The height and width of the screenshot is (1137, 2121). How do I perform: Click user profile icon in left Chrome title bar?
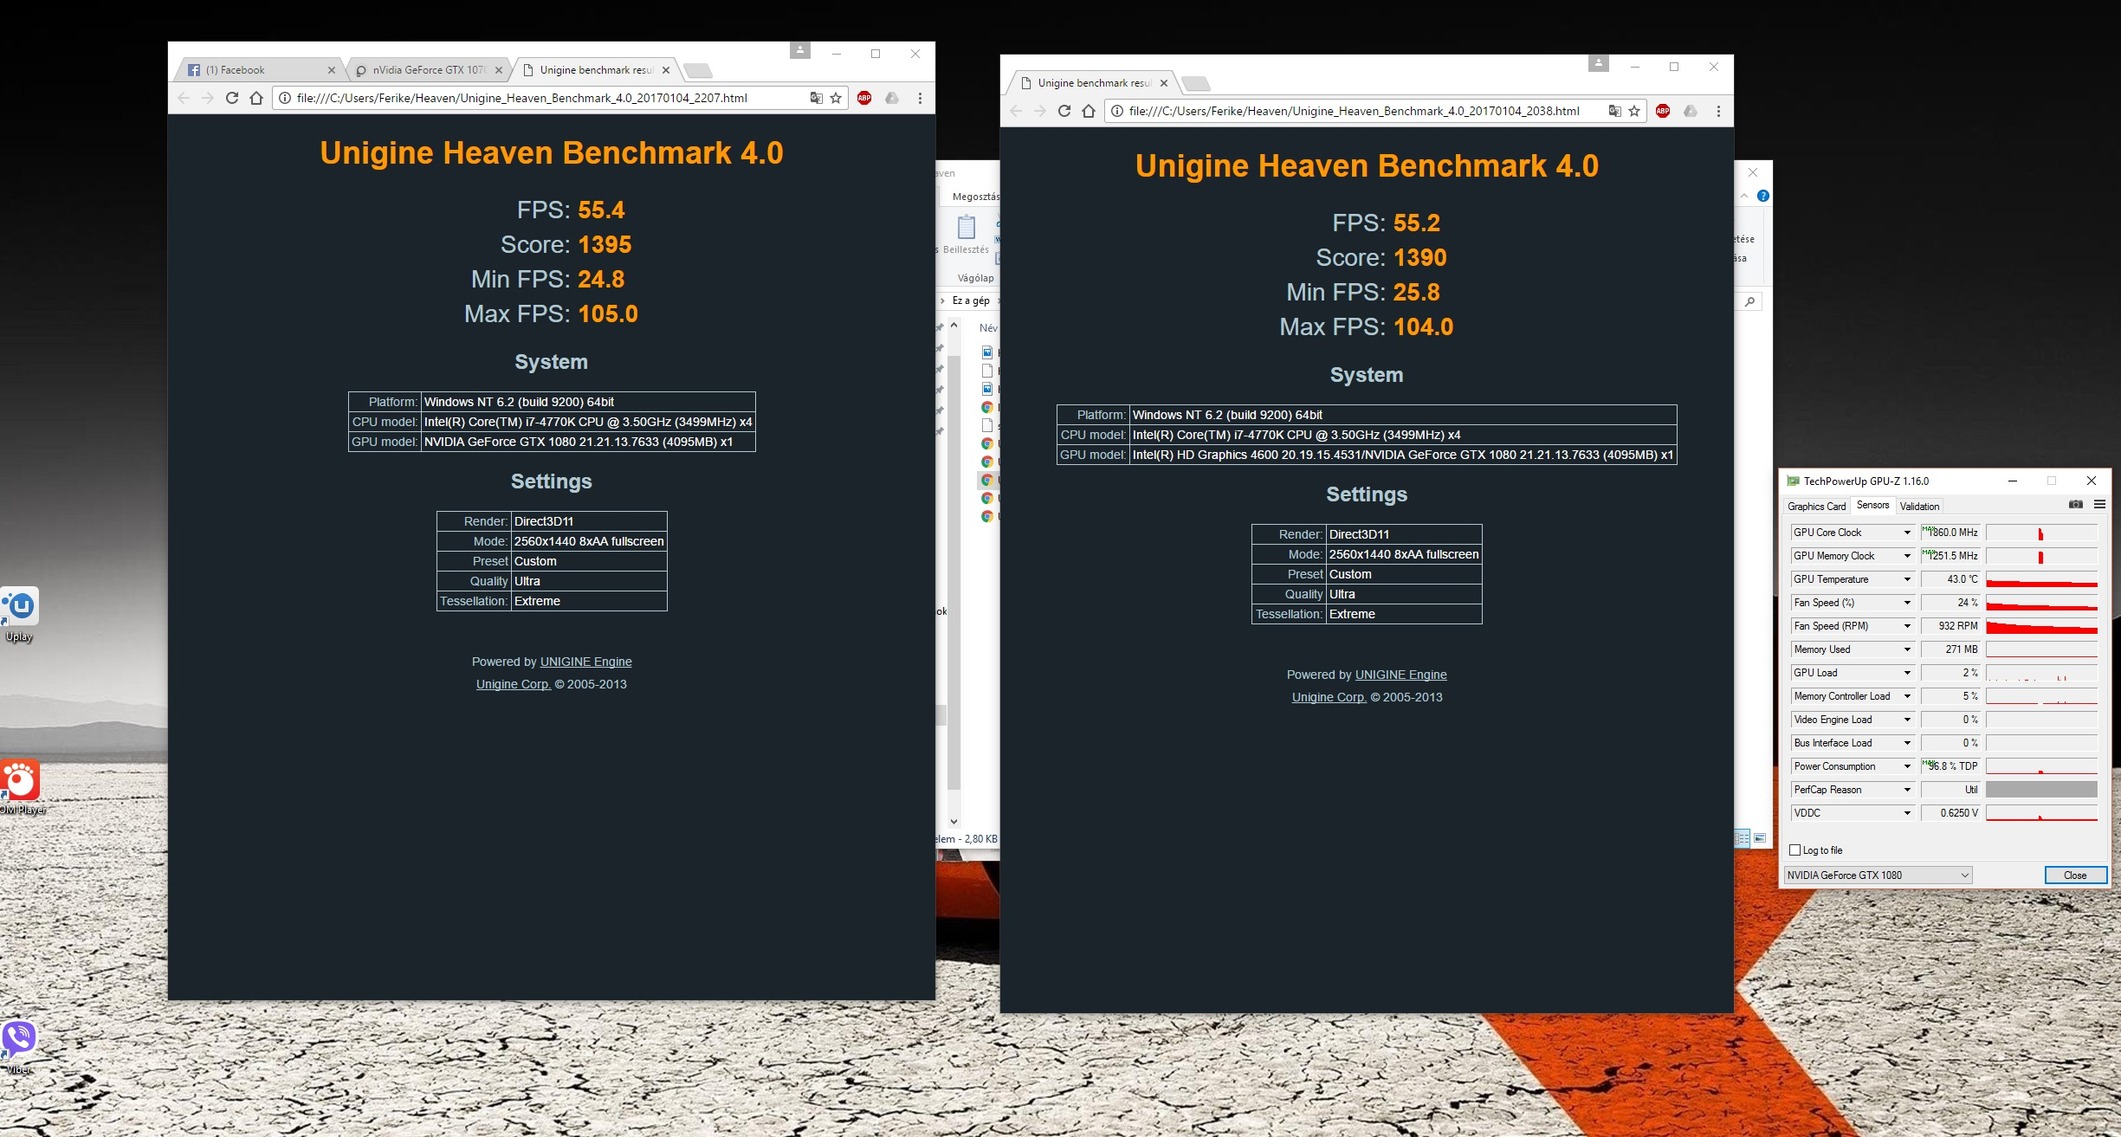[x=799, y=50]
